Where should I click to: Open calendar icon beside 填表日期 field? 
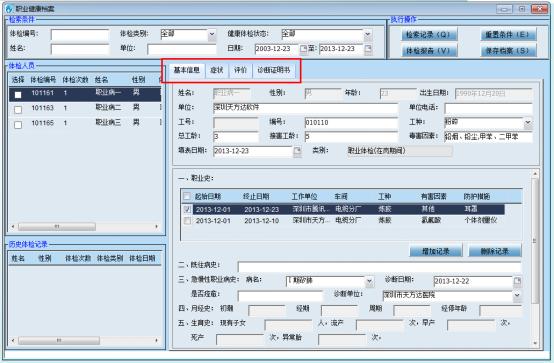[x=297, y=151]
